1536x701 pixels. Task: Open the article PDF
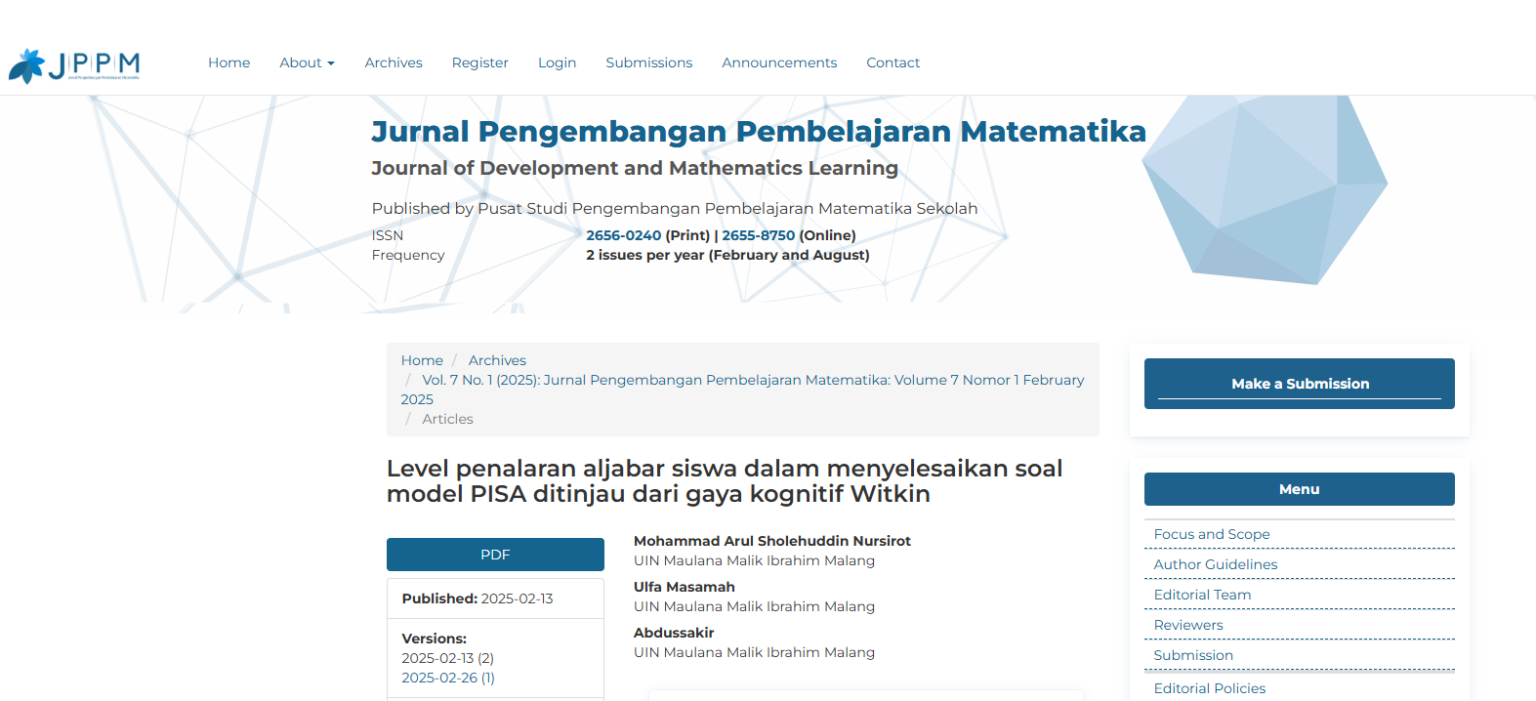495,555
